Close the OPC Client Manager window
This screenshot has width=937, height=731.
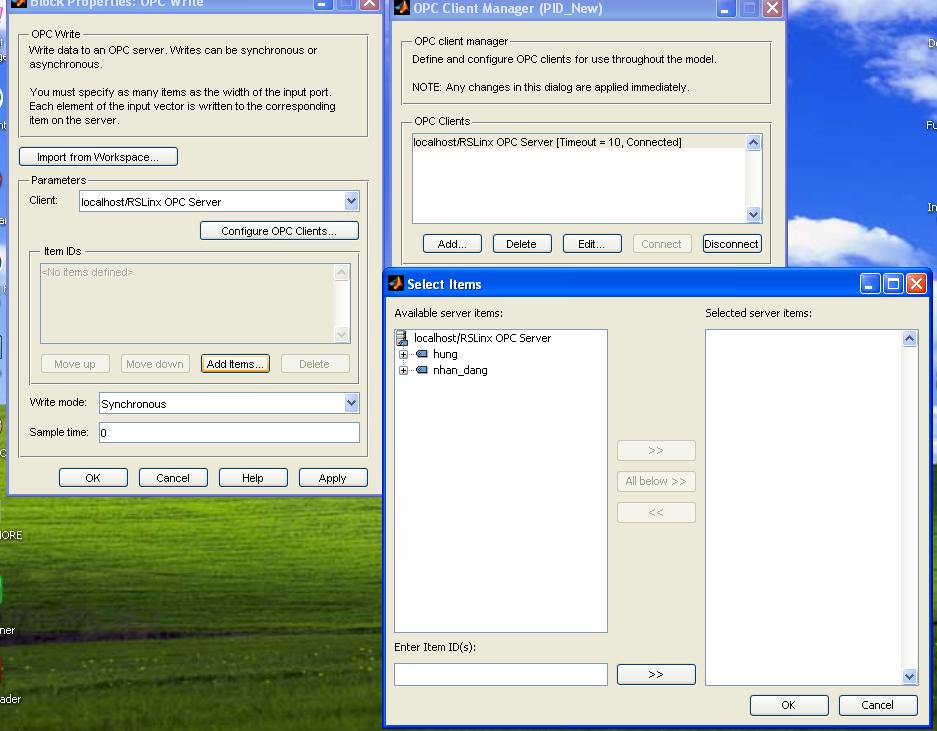pyautogui.click(x=772, y=8)
